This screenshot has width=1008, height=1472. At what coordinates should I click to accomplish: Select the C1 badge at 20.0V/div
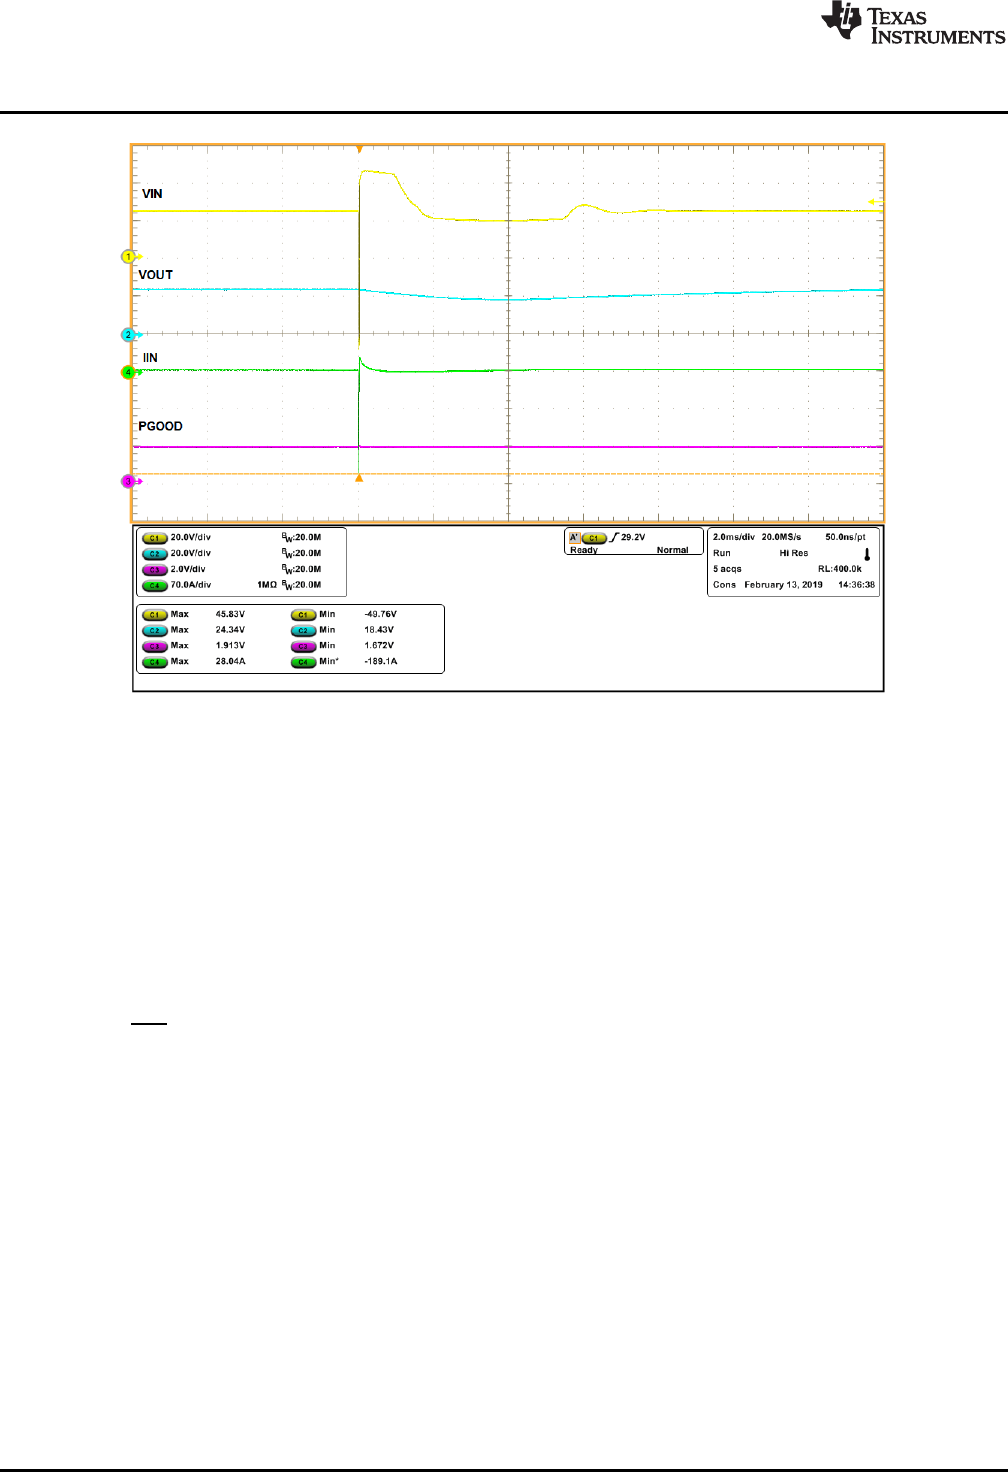tap(154, 538)
